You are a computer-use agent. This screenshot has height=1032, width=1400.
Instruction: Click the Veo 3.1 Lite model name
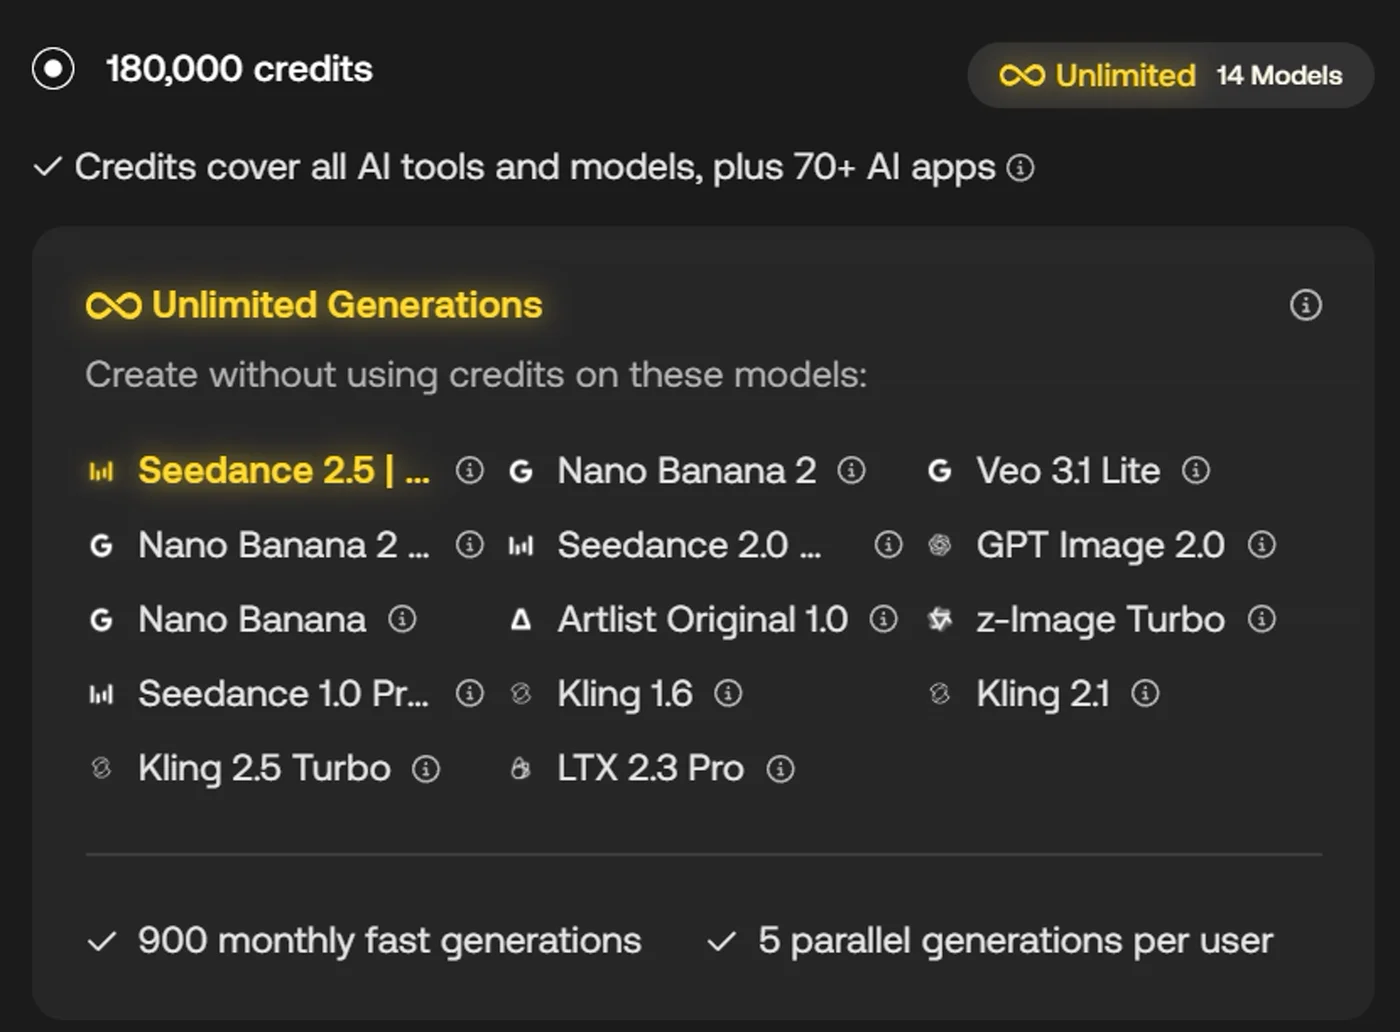(1068, 470)
